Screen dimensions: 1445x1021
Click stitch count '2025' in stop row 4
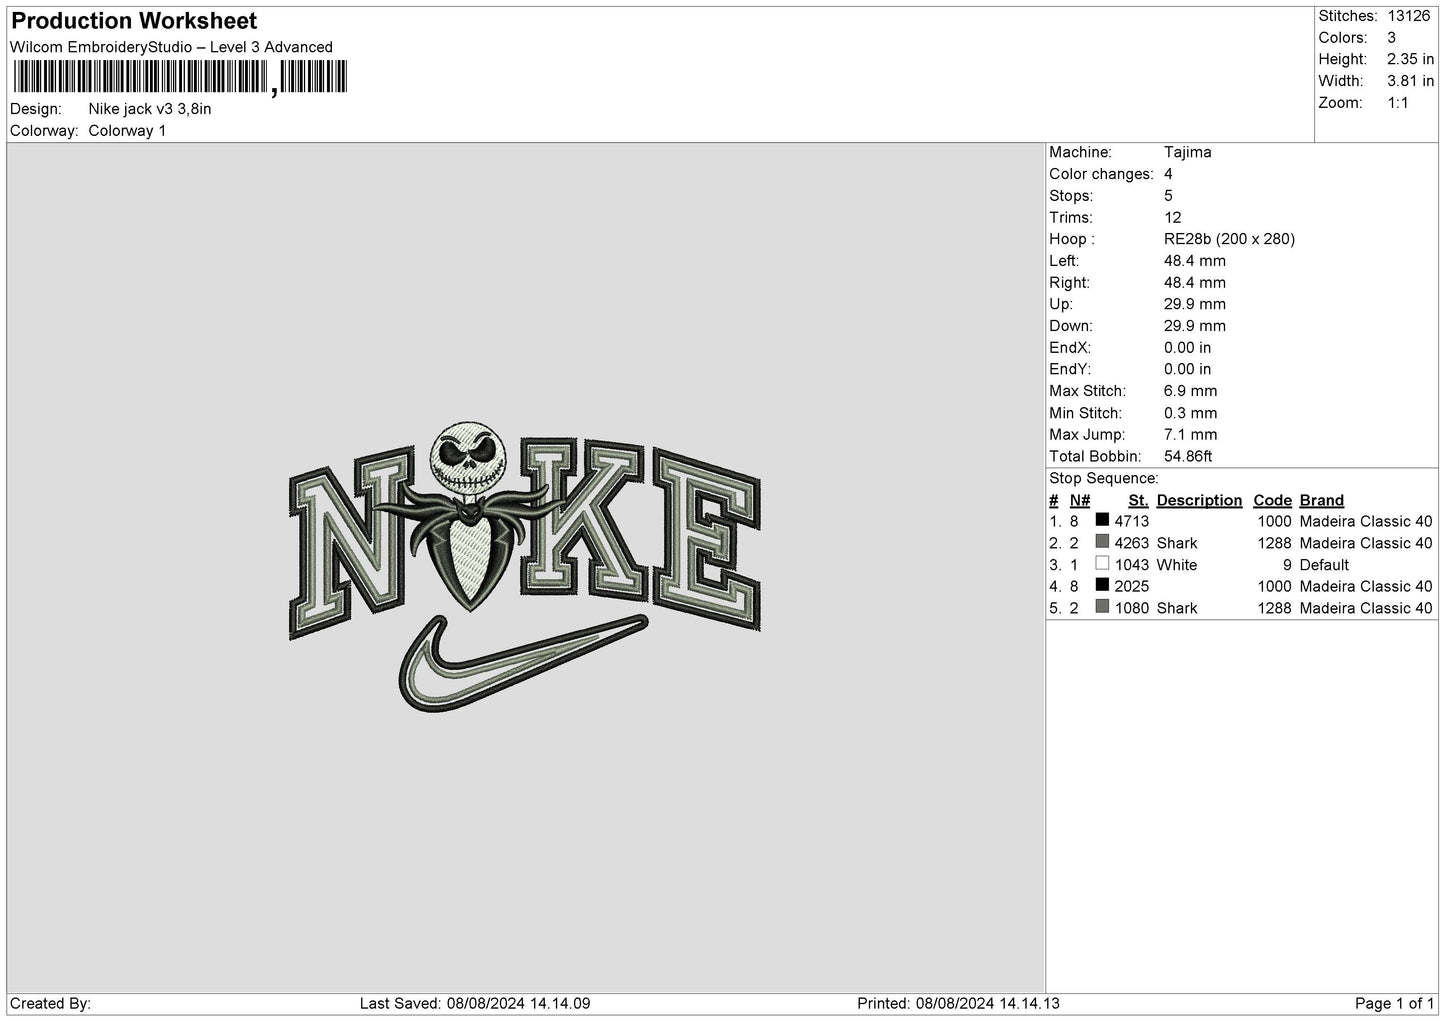(1132, 586)
